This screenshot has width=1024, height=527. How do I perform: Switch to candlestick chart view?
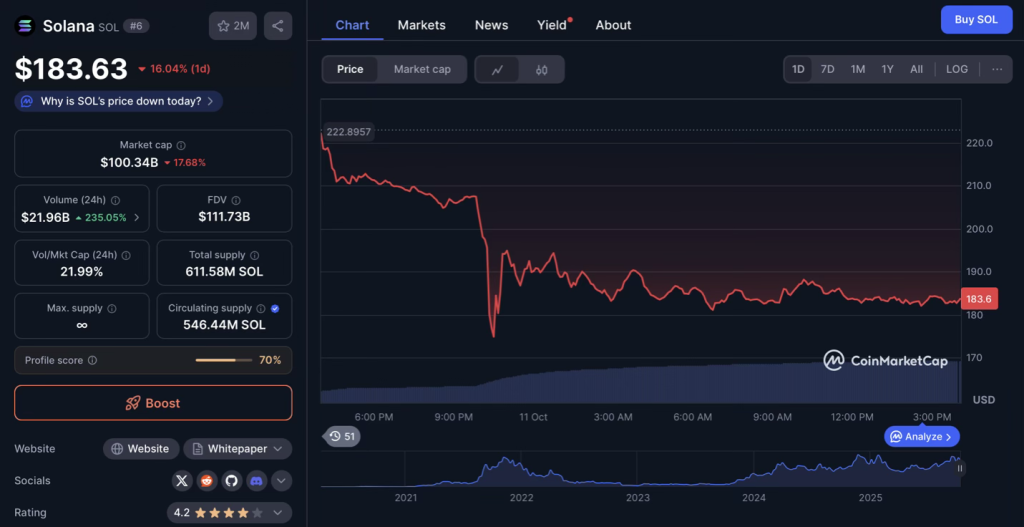[542, 69]
